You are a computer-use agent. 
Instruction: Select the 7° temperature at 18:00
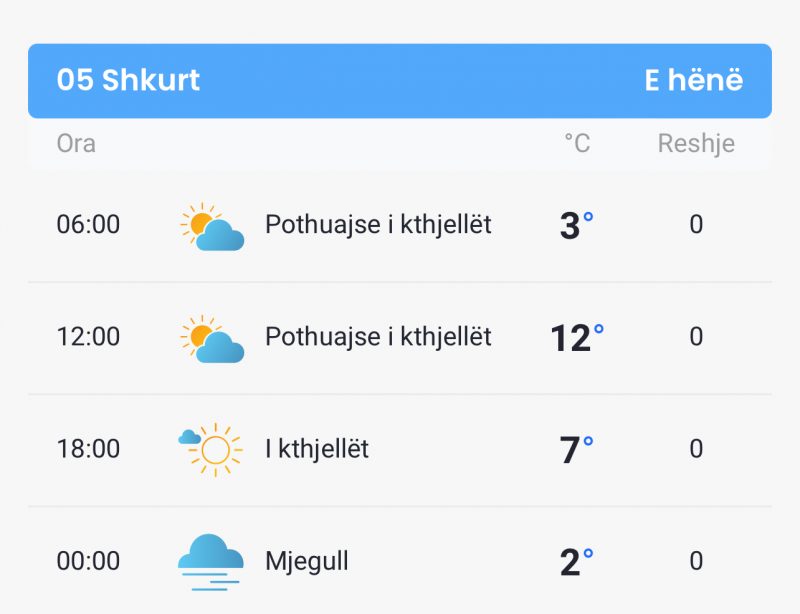pyautogui.click(x=576, y=450)
